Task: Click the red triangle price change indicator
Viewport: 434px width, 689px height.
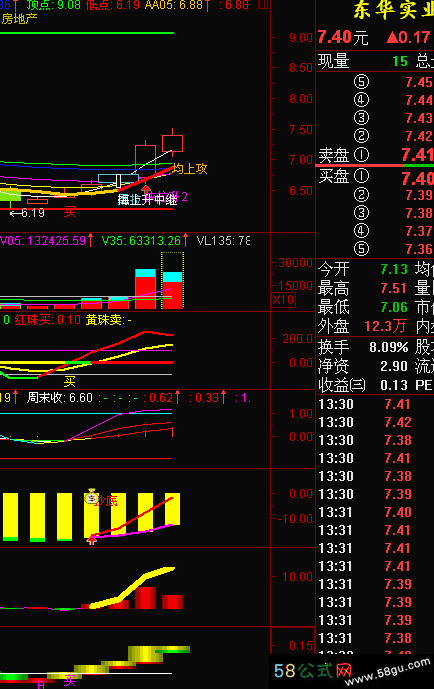Action: point(392,37)
